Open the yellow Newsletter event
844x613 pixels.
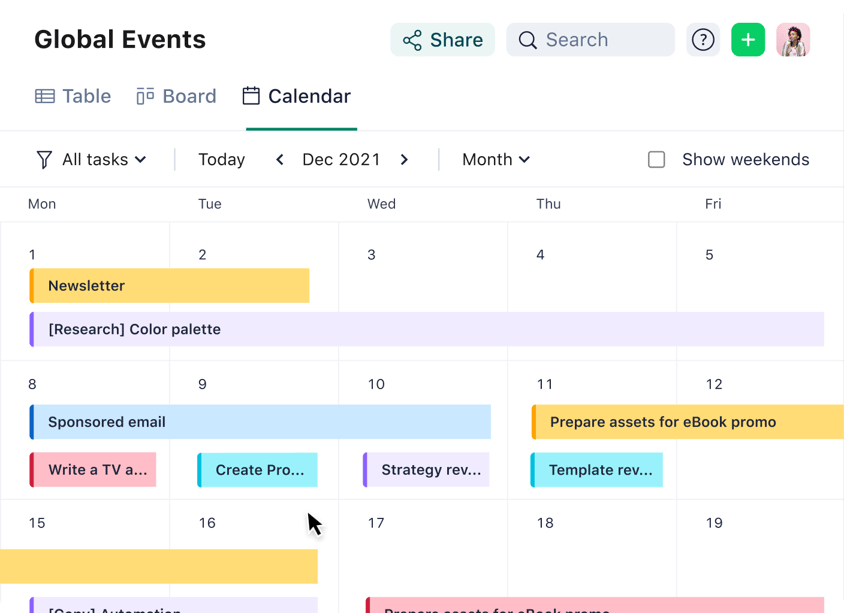170,286
